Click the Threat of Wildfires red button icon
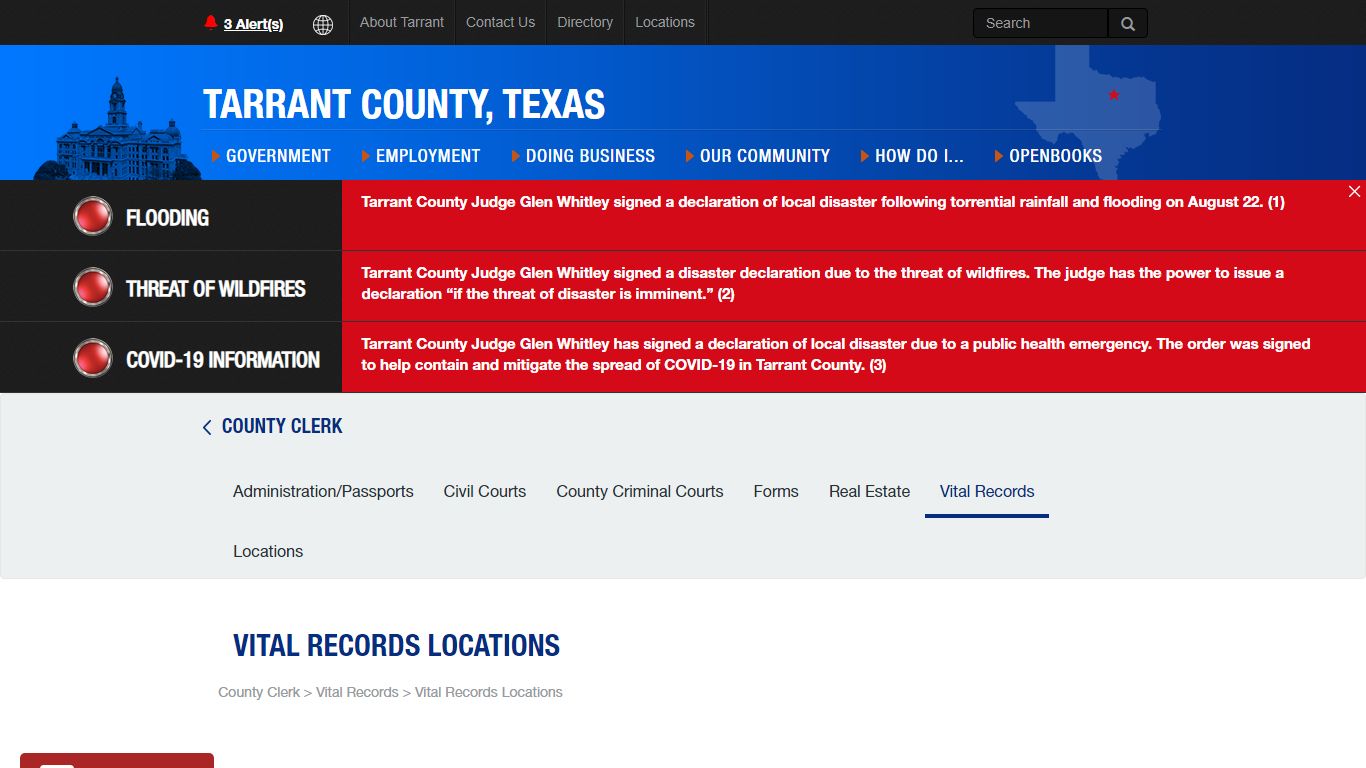Image resolution: width=1366 pixels, height=768 pixels. click(x=93, y=287)
